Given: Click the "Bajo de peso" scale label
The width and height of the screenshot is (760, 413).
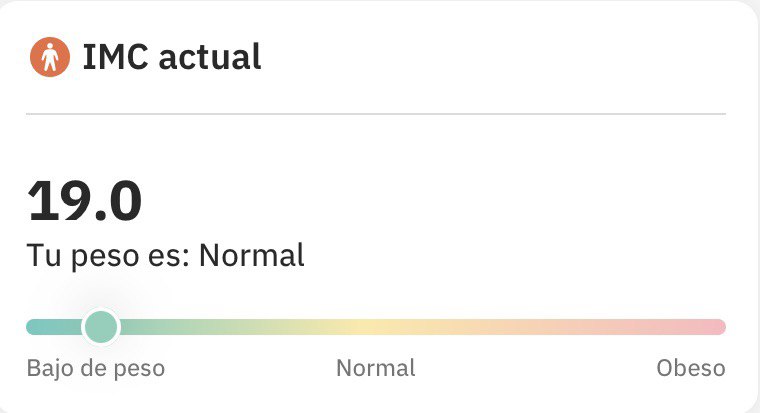Looking at the screenshot, I should tap(95, 368).
